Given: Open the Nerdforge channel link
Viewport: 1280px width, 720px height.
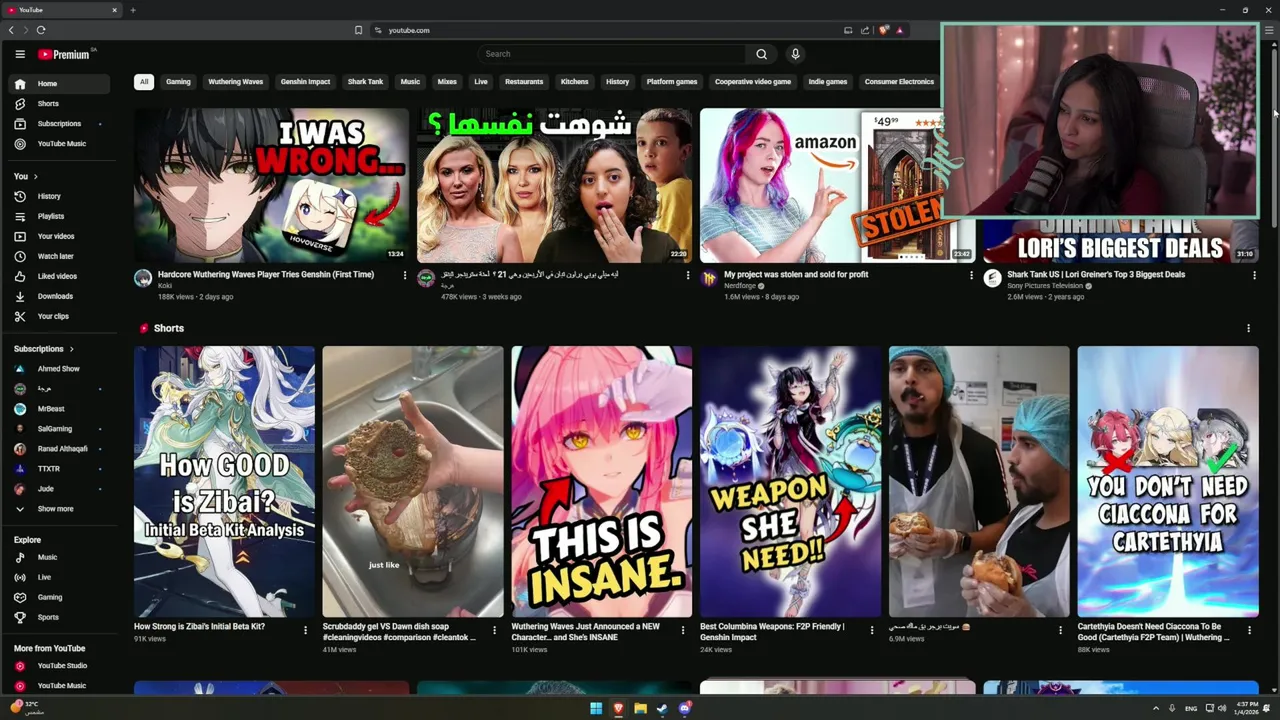Looking at the screenshot, I should point(741,286).
